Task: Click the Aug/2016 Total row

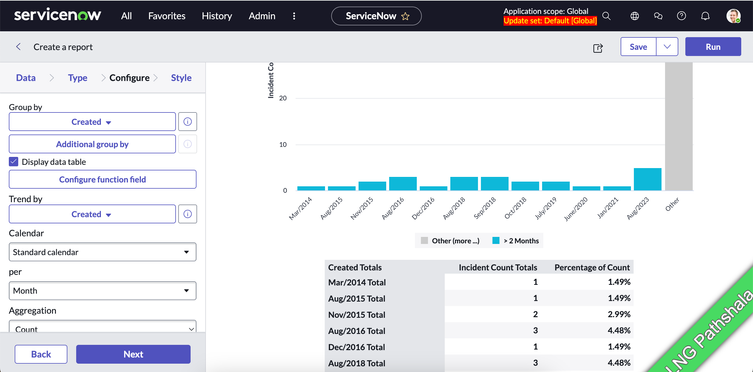Action: coord(479,330)
